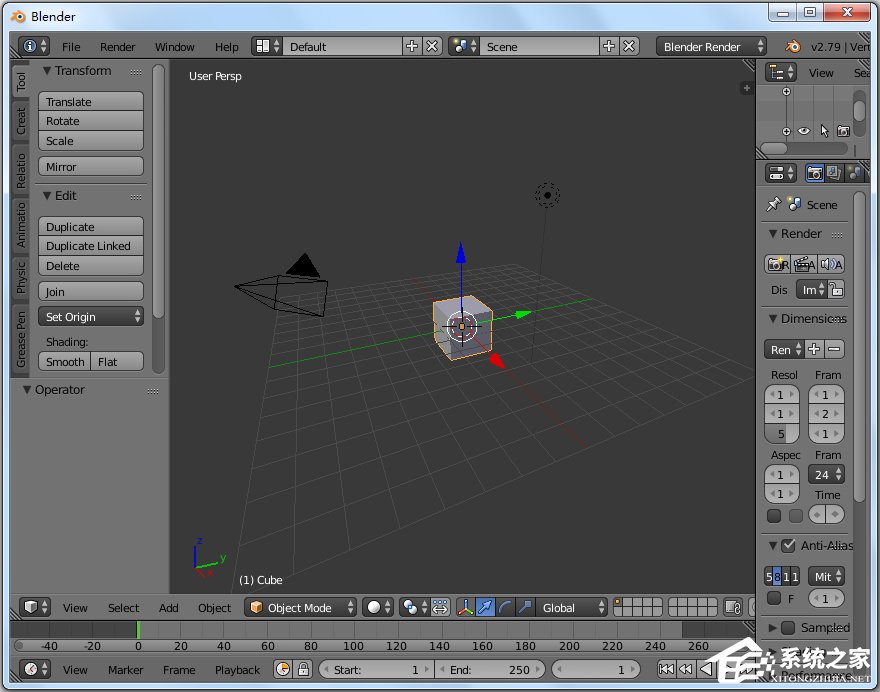Click the play audio speaker icon

[830, 264]
